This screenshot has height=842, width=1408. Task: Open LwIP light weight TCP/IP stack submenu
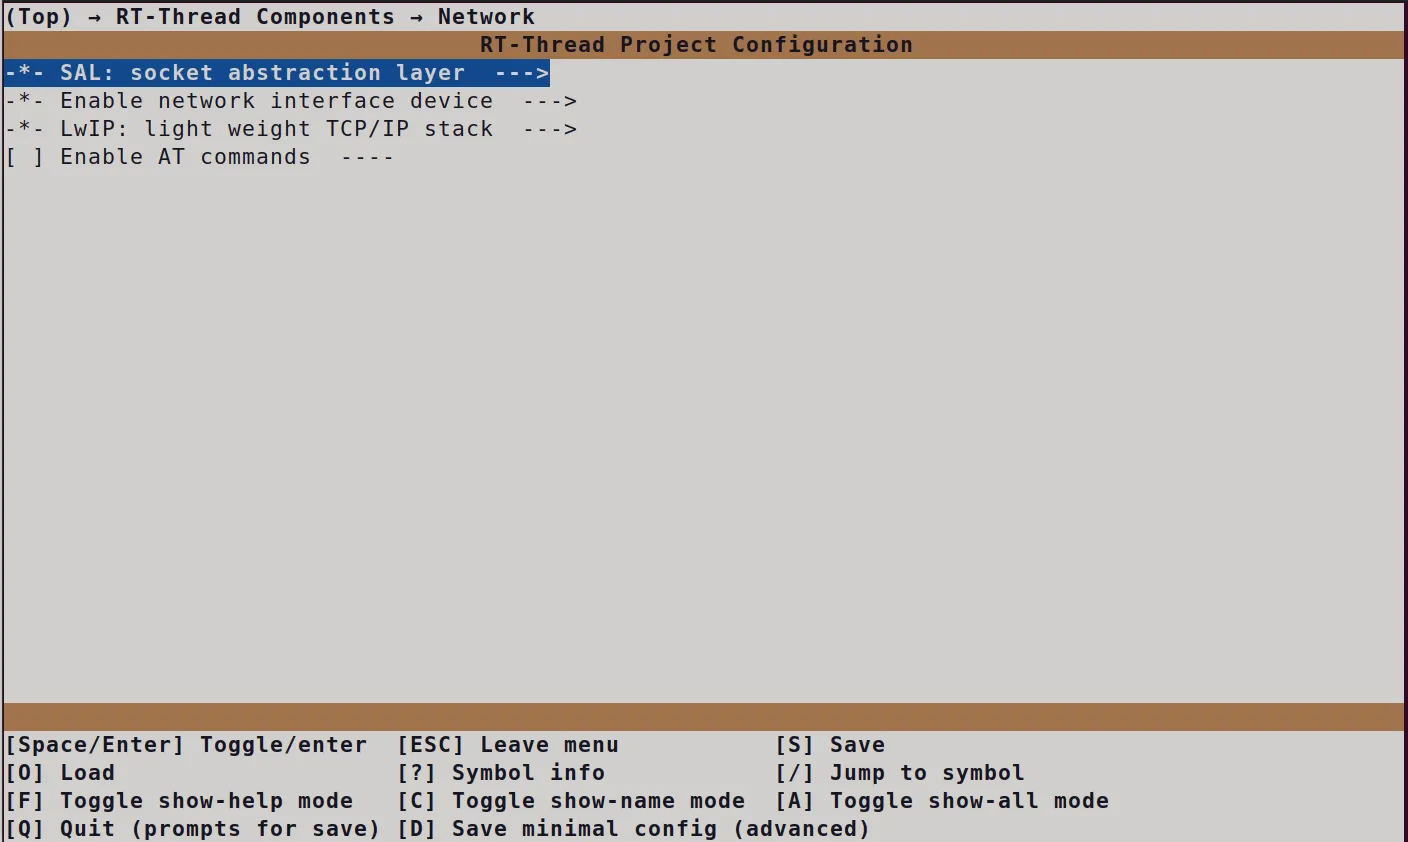tap(291, 129)
